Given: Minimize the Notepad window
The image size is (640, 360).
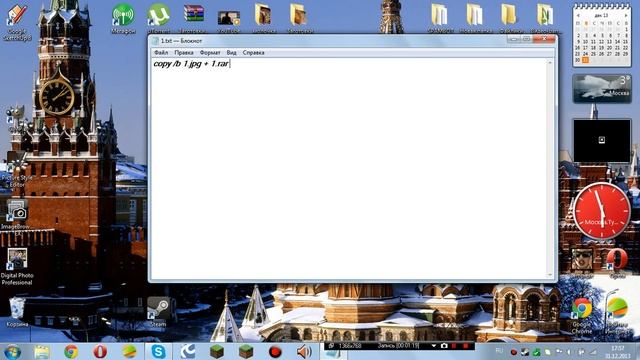Looking at the screenshot, I should coord(513,39).
